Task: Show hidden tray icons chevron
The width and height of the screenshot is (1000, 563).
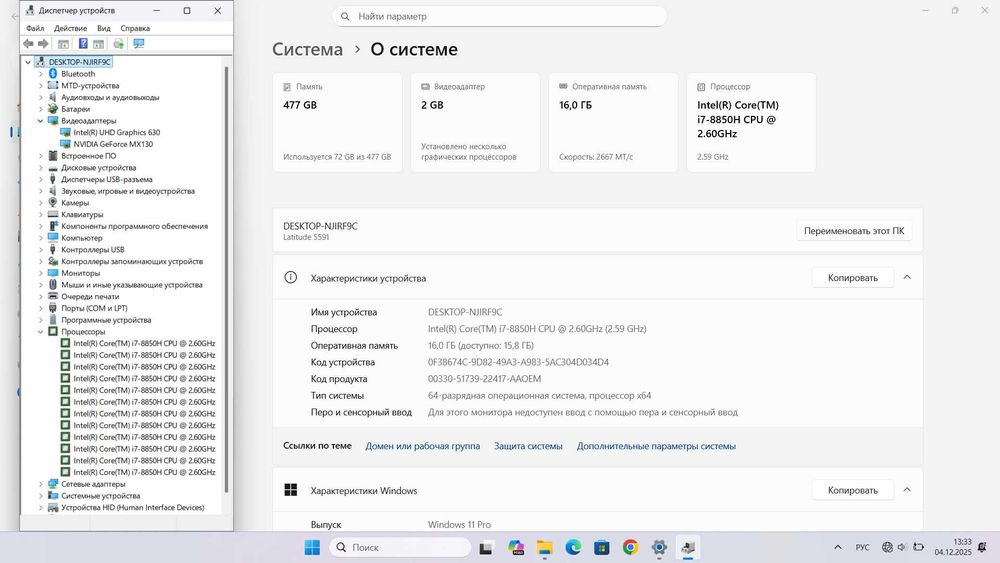Action: click(838, 547)
